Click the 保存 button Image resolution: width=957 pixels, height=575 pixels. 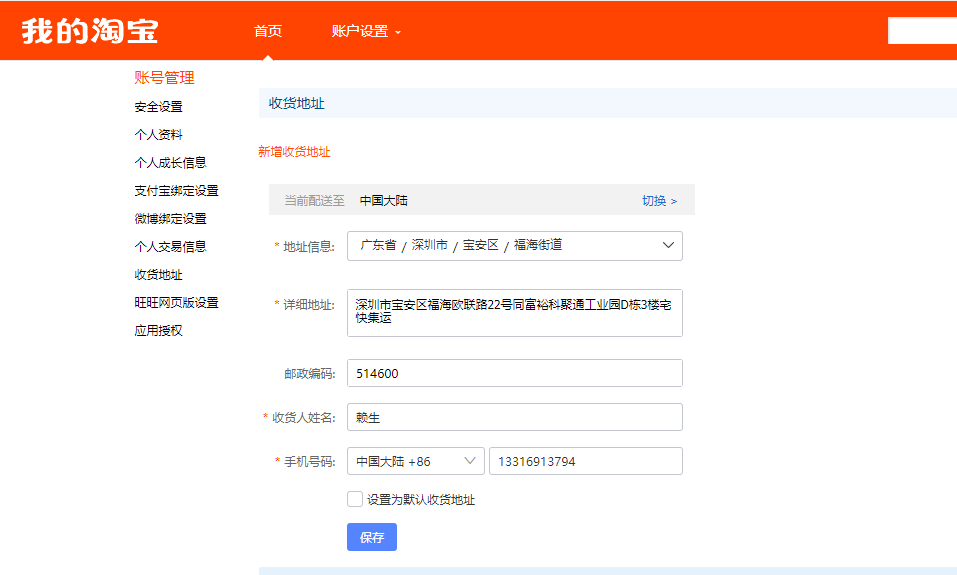click(372, 537)
